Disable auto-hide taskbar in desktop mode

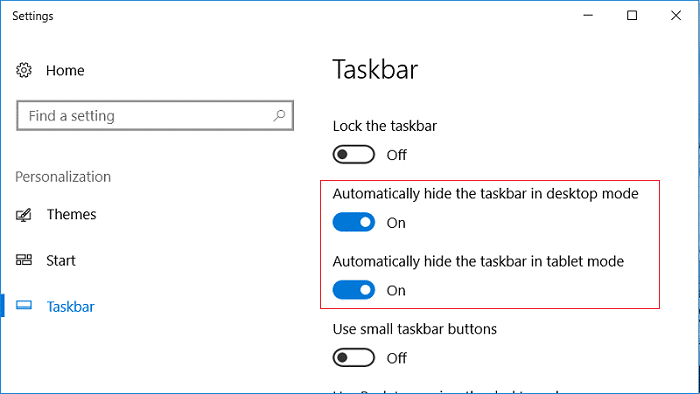point(354,222)
